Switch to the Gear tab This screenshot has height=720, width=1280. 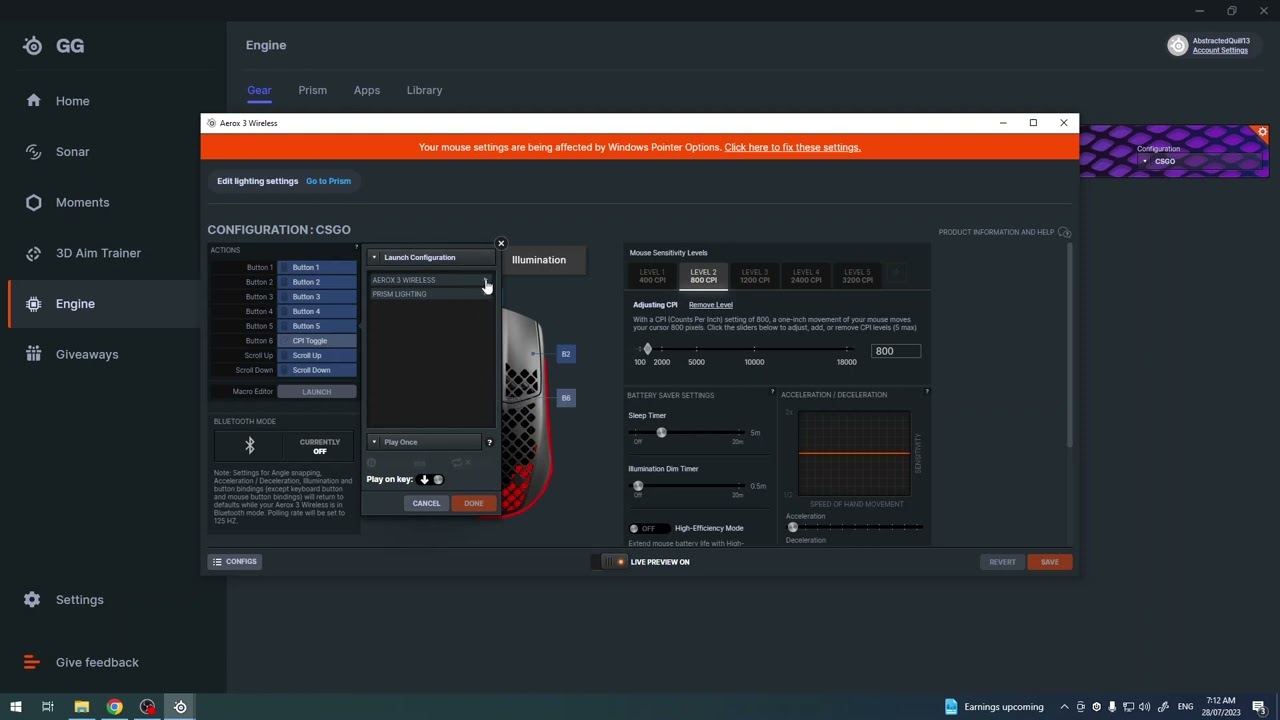tap(259, 90)
